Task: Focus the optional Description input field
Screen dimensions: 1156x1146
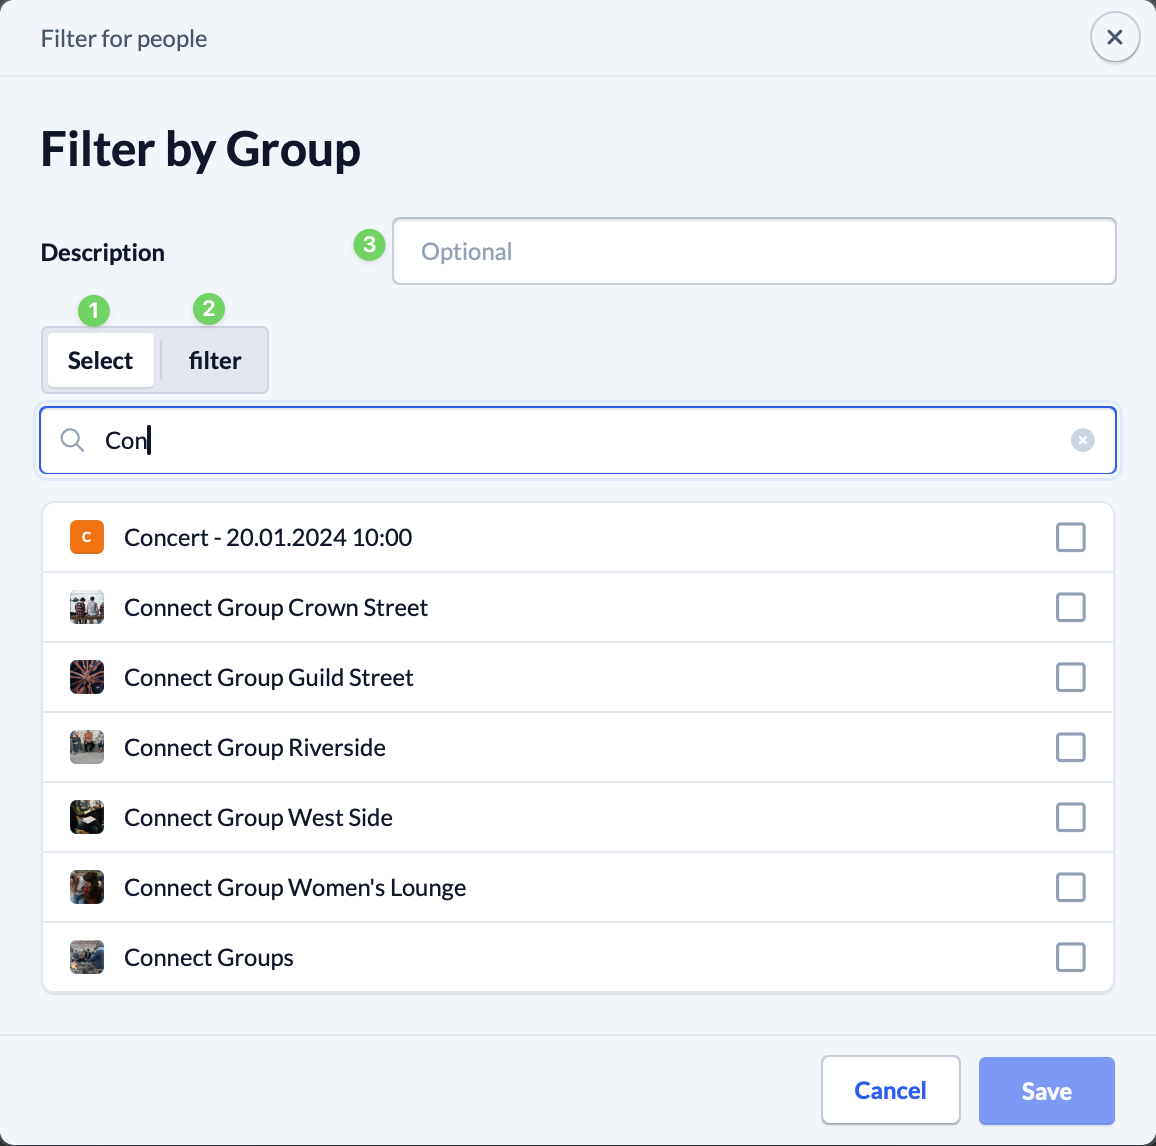Action: click(754, 251)
